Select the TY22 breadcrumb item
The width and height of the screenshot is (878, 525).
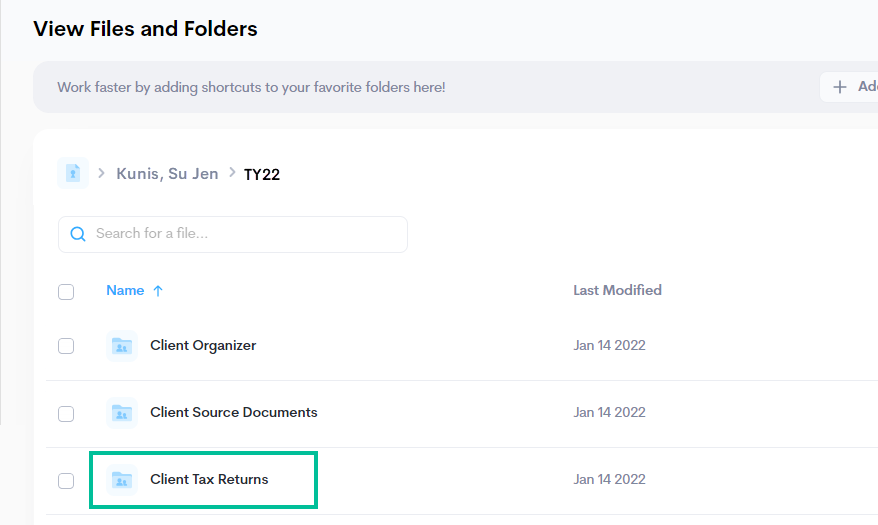[261, 174]
